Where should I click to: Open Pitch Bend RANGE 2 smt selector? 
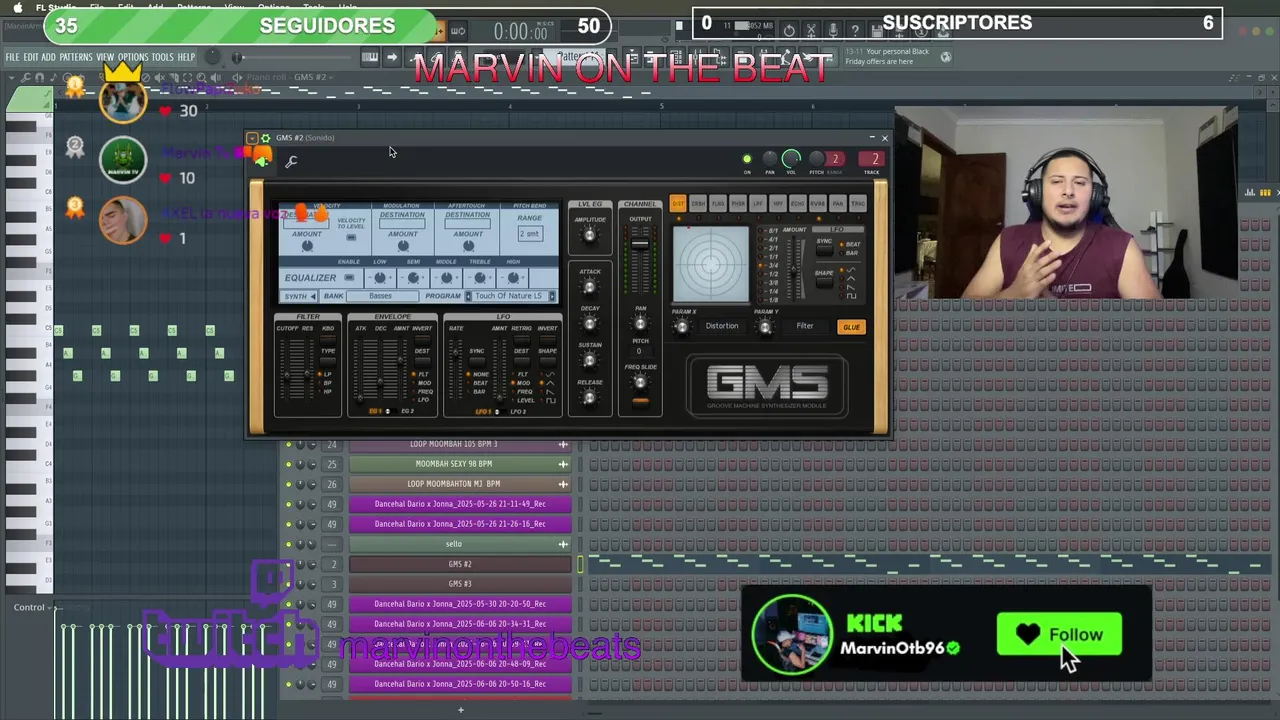click(x=530, y=233)
